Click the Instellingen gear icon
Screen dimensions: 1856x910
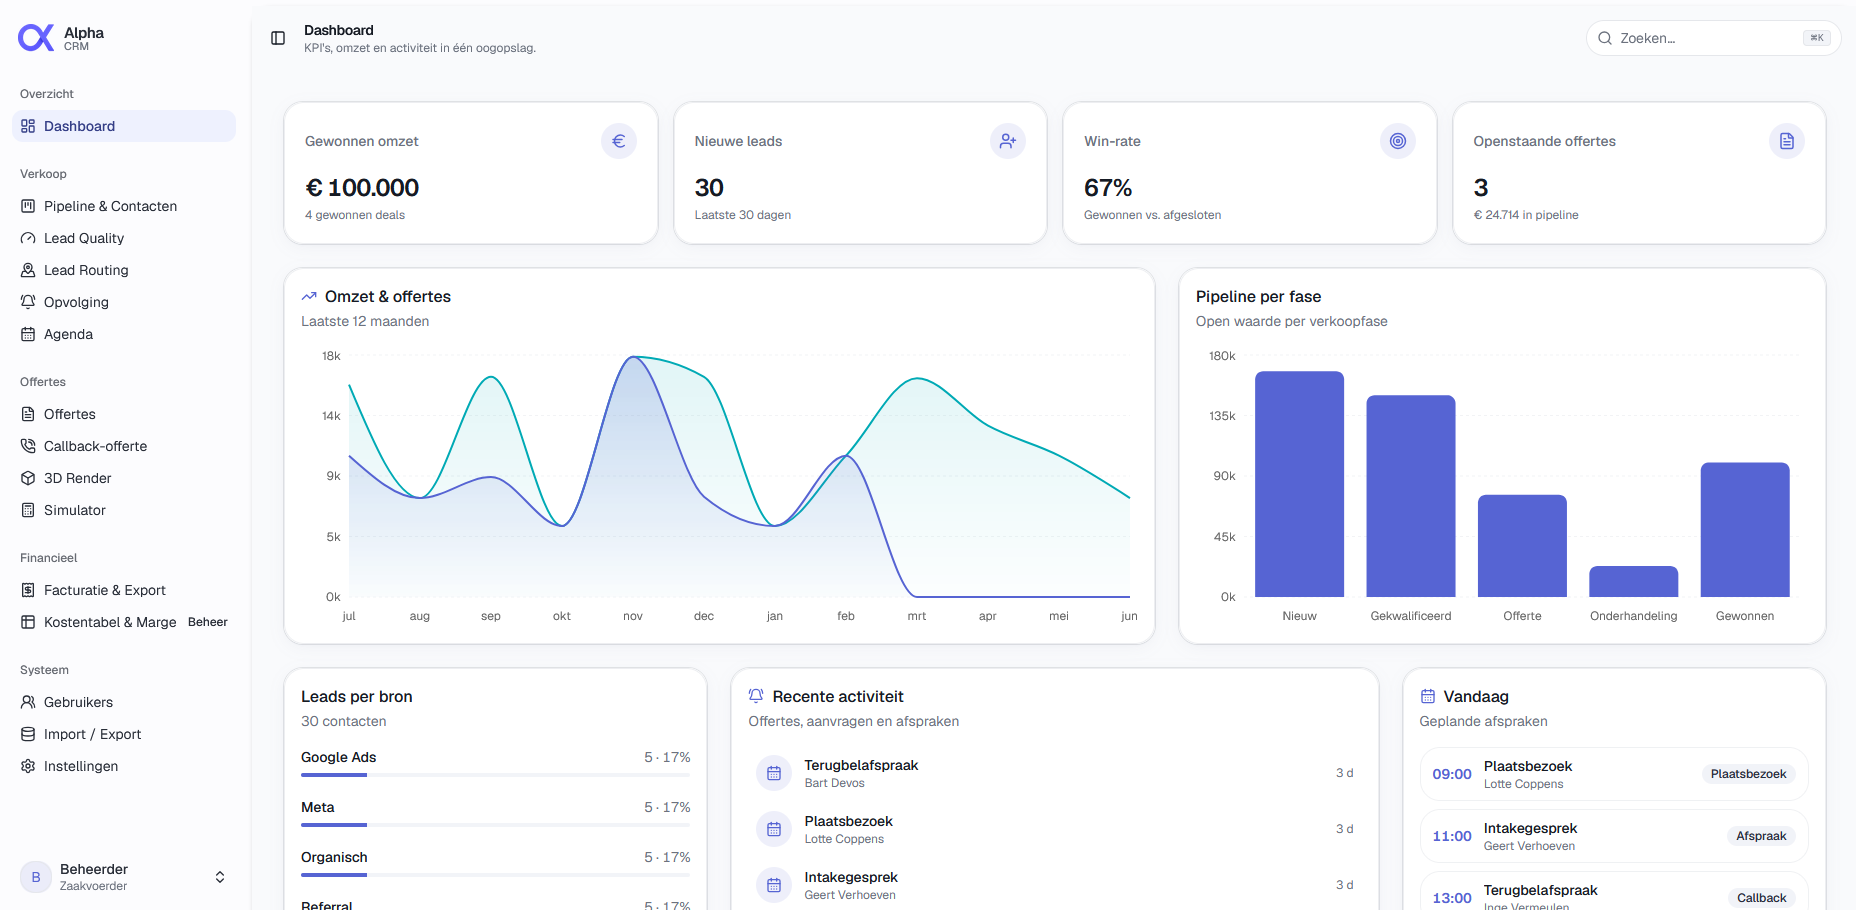point(28,766)
